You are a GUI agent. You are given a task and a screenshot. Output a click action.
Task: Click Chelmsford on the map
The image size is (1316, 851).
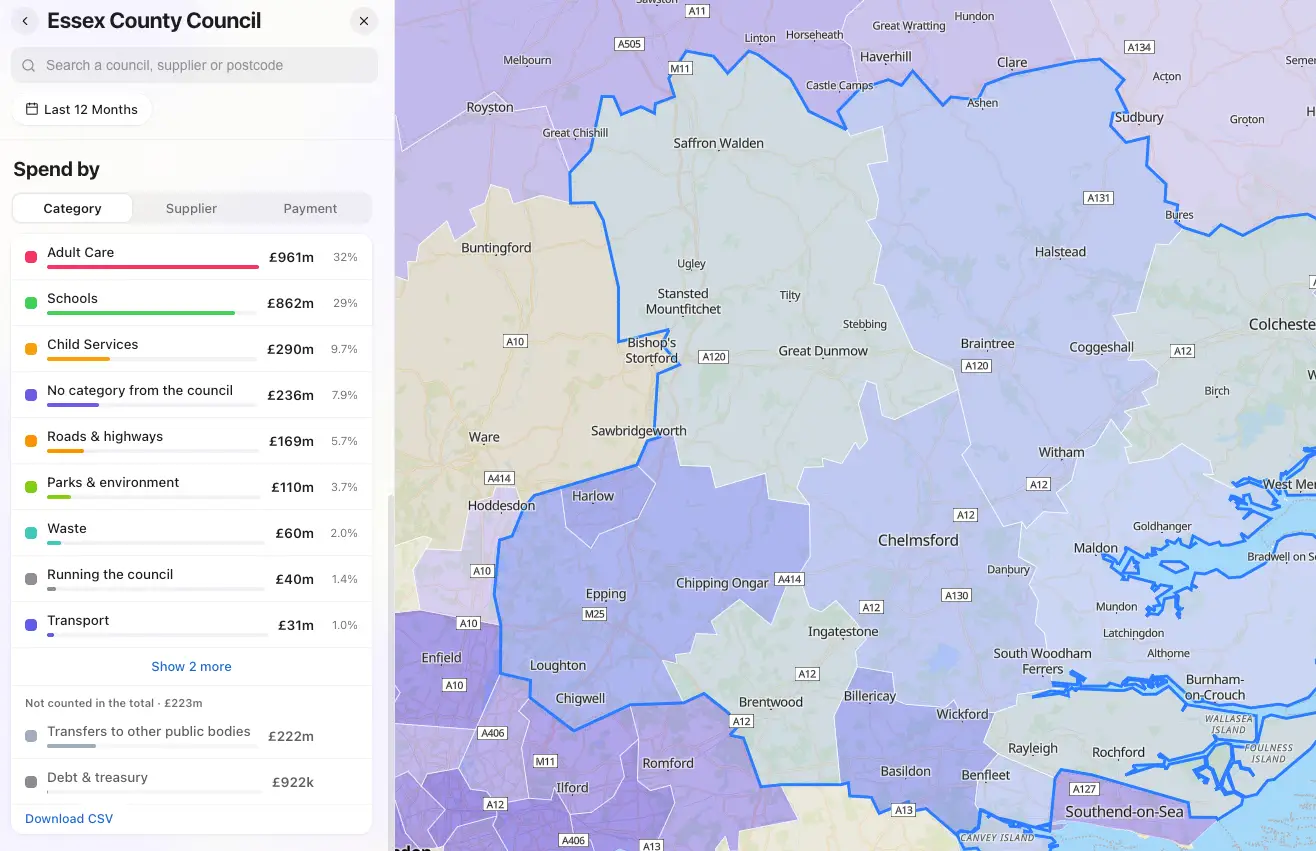918,540
